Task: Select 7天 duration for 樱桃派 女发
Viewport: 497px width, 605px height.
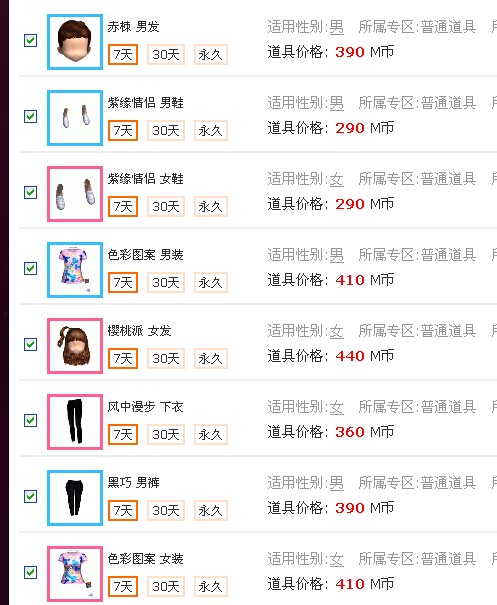Action: pyautogui.click(x=123, y=358)
